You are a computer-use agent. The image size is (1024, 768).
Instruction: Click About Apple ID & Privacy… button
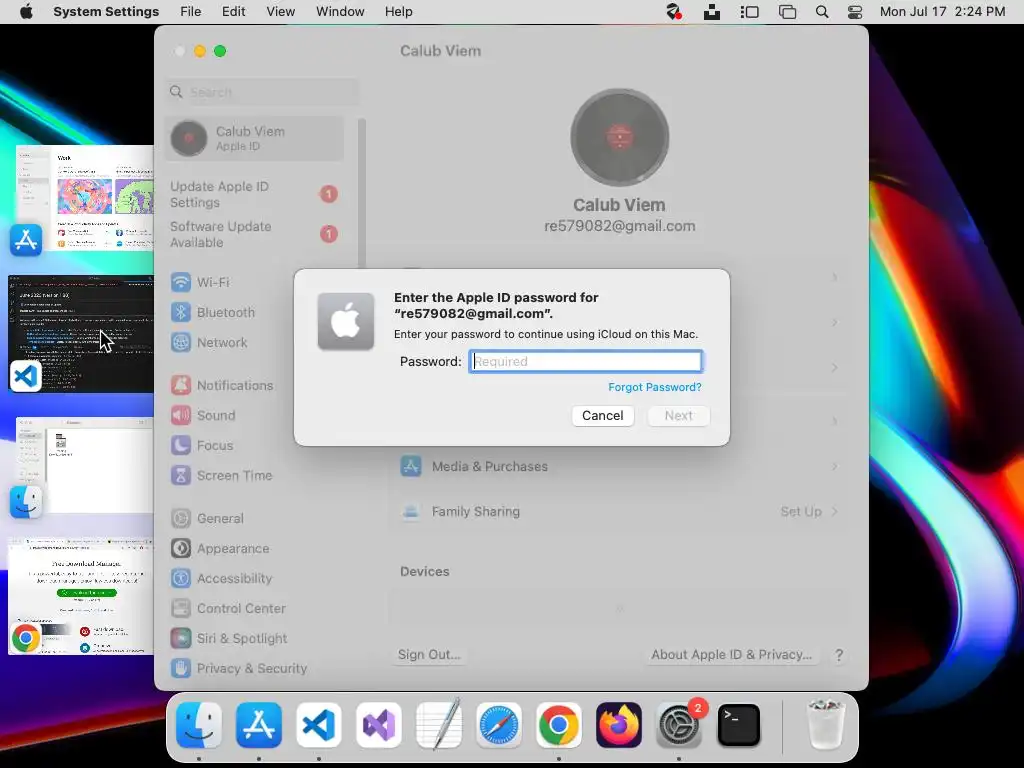coord(731,654)
